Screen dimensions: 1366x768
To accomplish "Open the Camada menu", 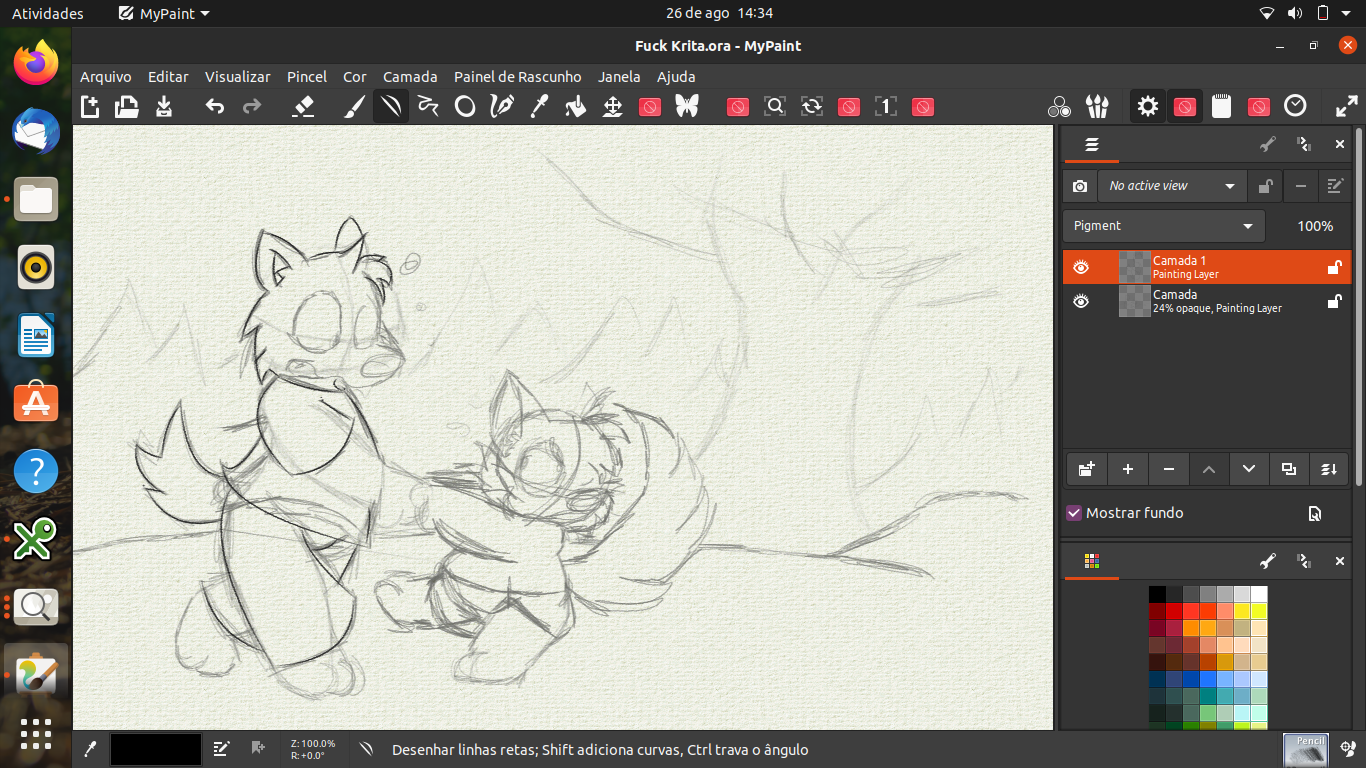I will point(410,77).
